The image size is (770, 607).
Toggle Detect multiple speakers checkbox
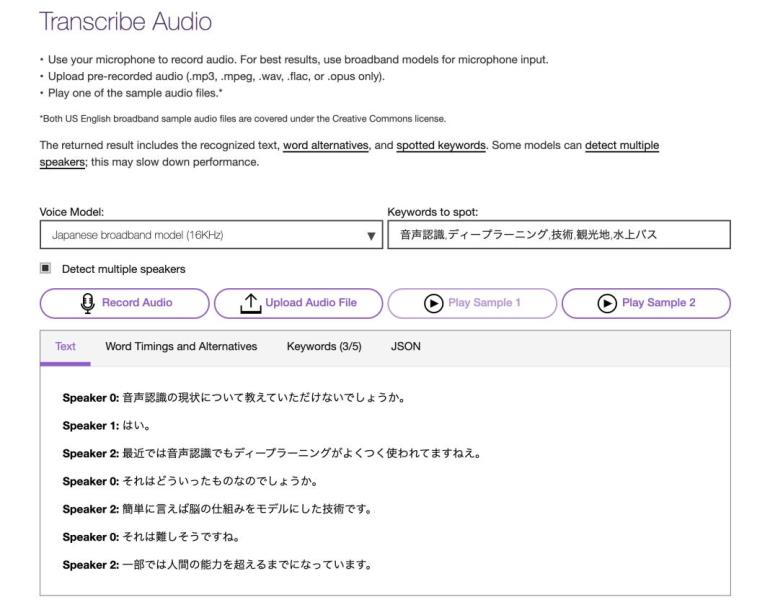tap(46, 269)
